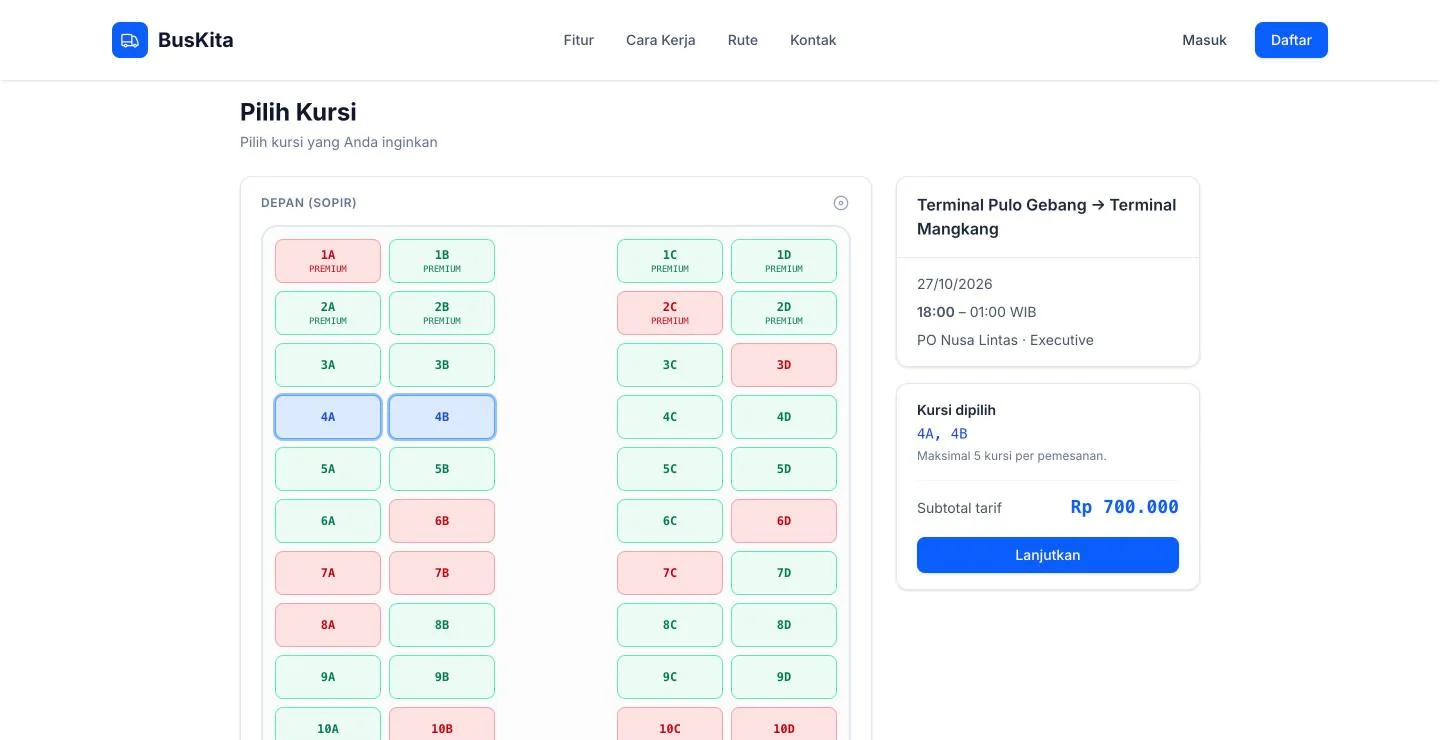This screenshot has height=740, width=1440.
Task: Click the Daftar sign-up button
Action: coord(1291,40)
